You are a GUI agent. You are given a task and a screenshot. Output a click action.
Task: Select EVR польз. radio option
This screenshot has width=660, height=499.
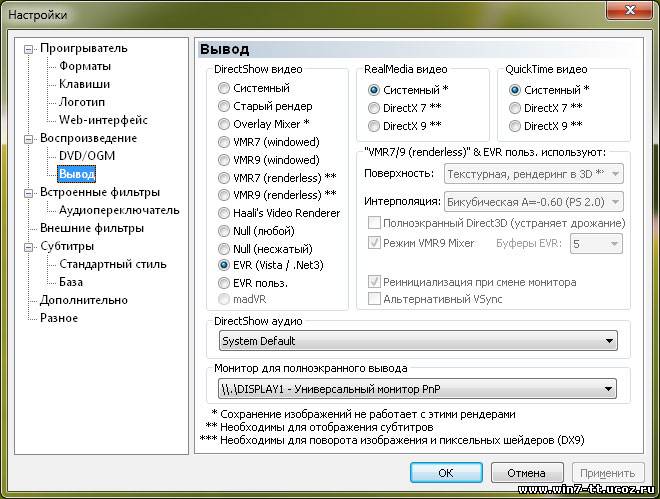point(224,283)
